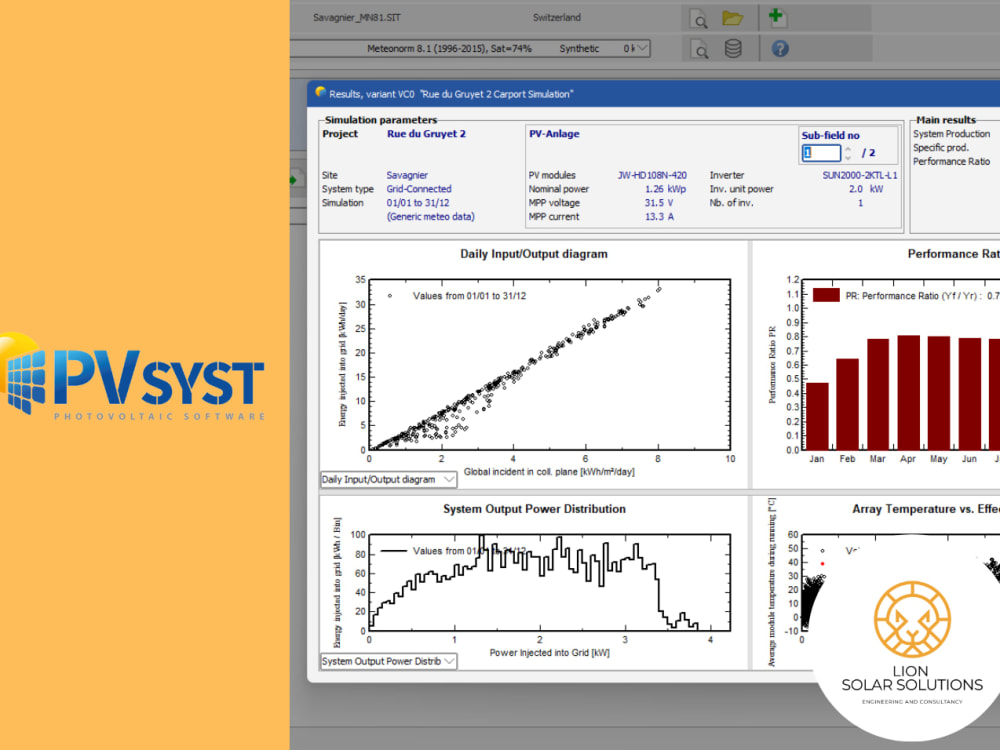Open the Rue du Gruyet 2 project link
Screen dimensions: 1000x750
[427, 133]
